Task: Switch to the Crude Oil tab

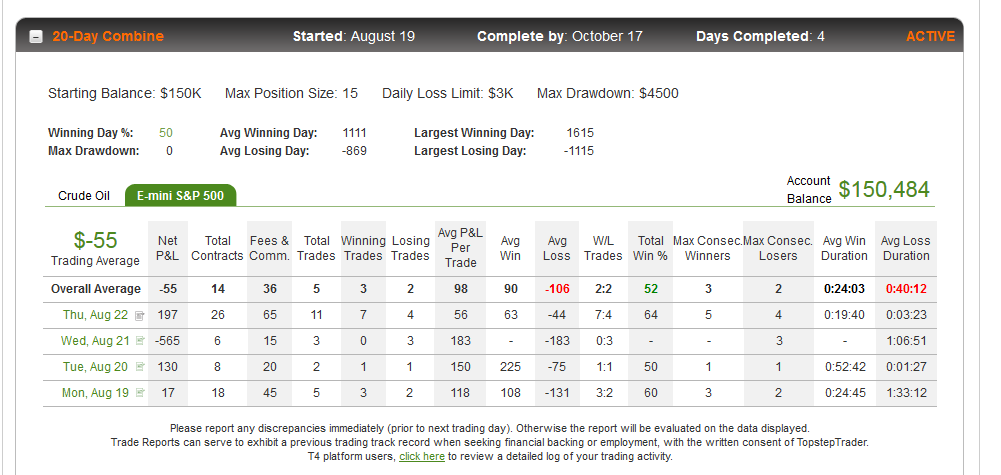Action: pyautogui.click(x=84, y=195)
